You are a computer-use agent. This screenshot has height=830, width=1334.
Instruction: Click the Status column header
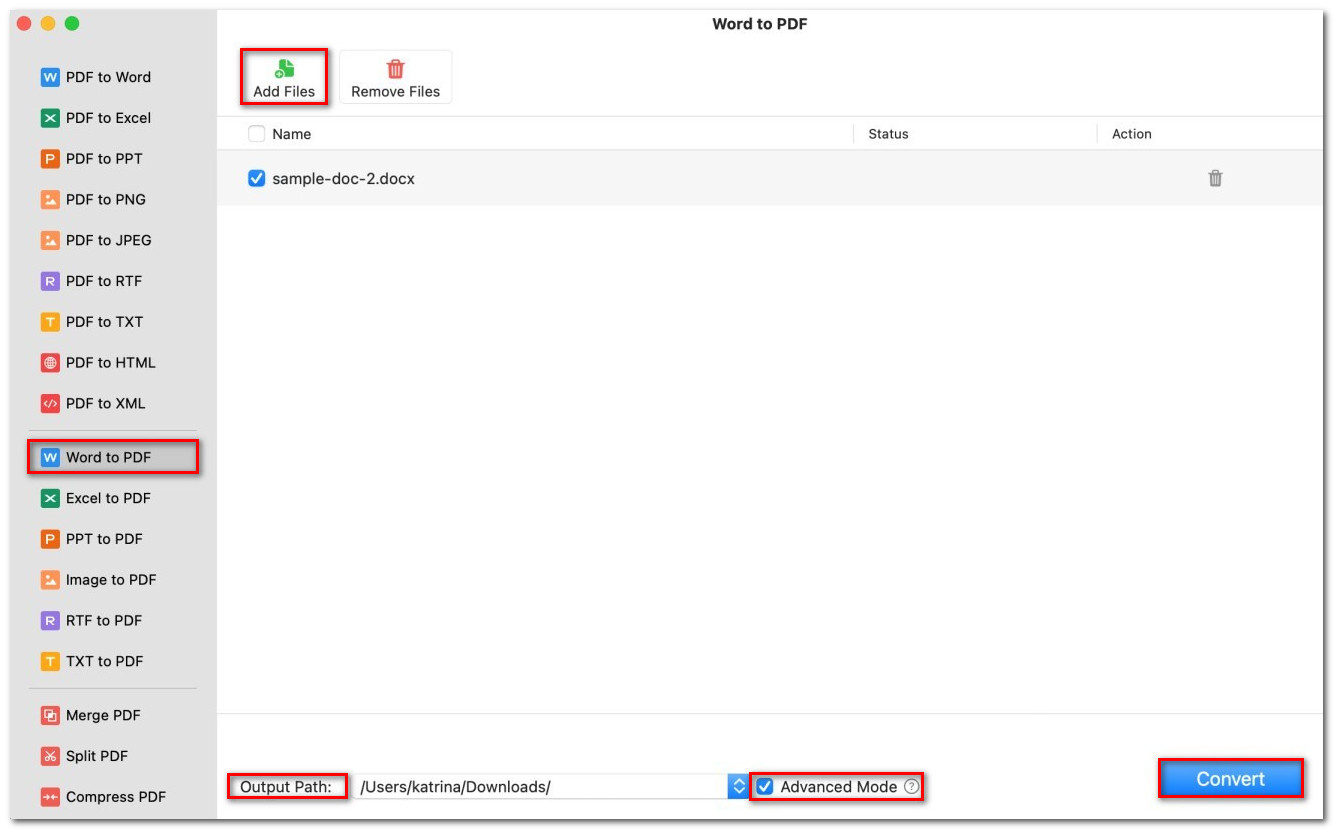[888, 134]
